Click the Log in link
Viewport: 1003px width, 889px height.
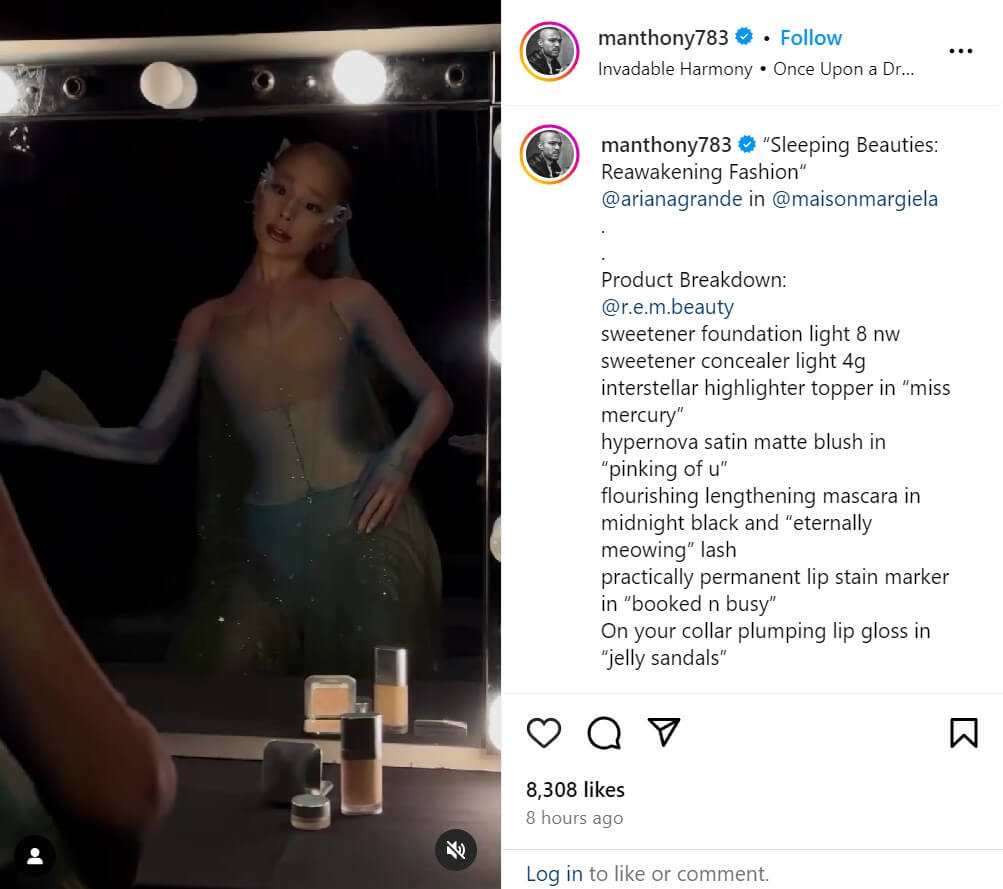pos(554,873)
